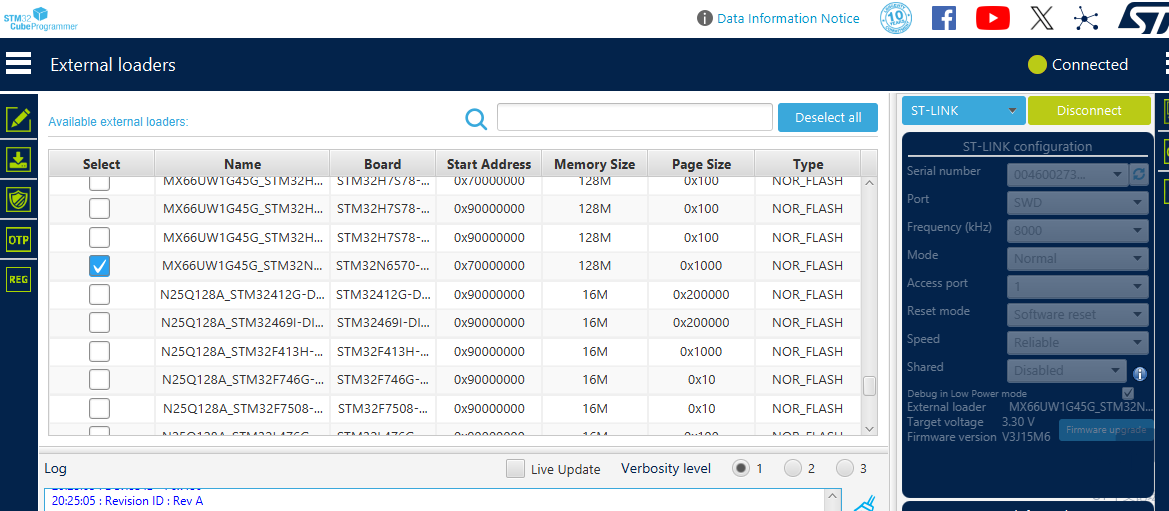Sort by Board column header
The width and height of the screenshot is (1169, 511).
point(382,164)
